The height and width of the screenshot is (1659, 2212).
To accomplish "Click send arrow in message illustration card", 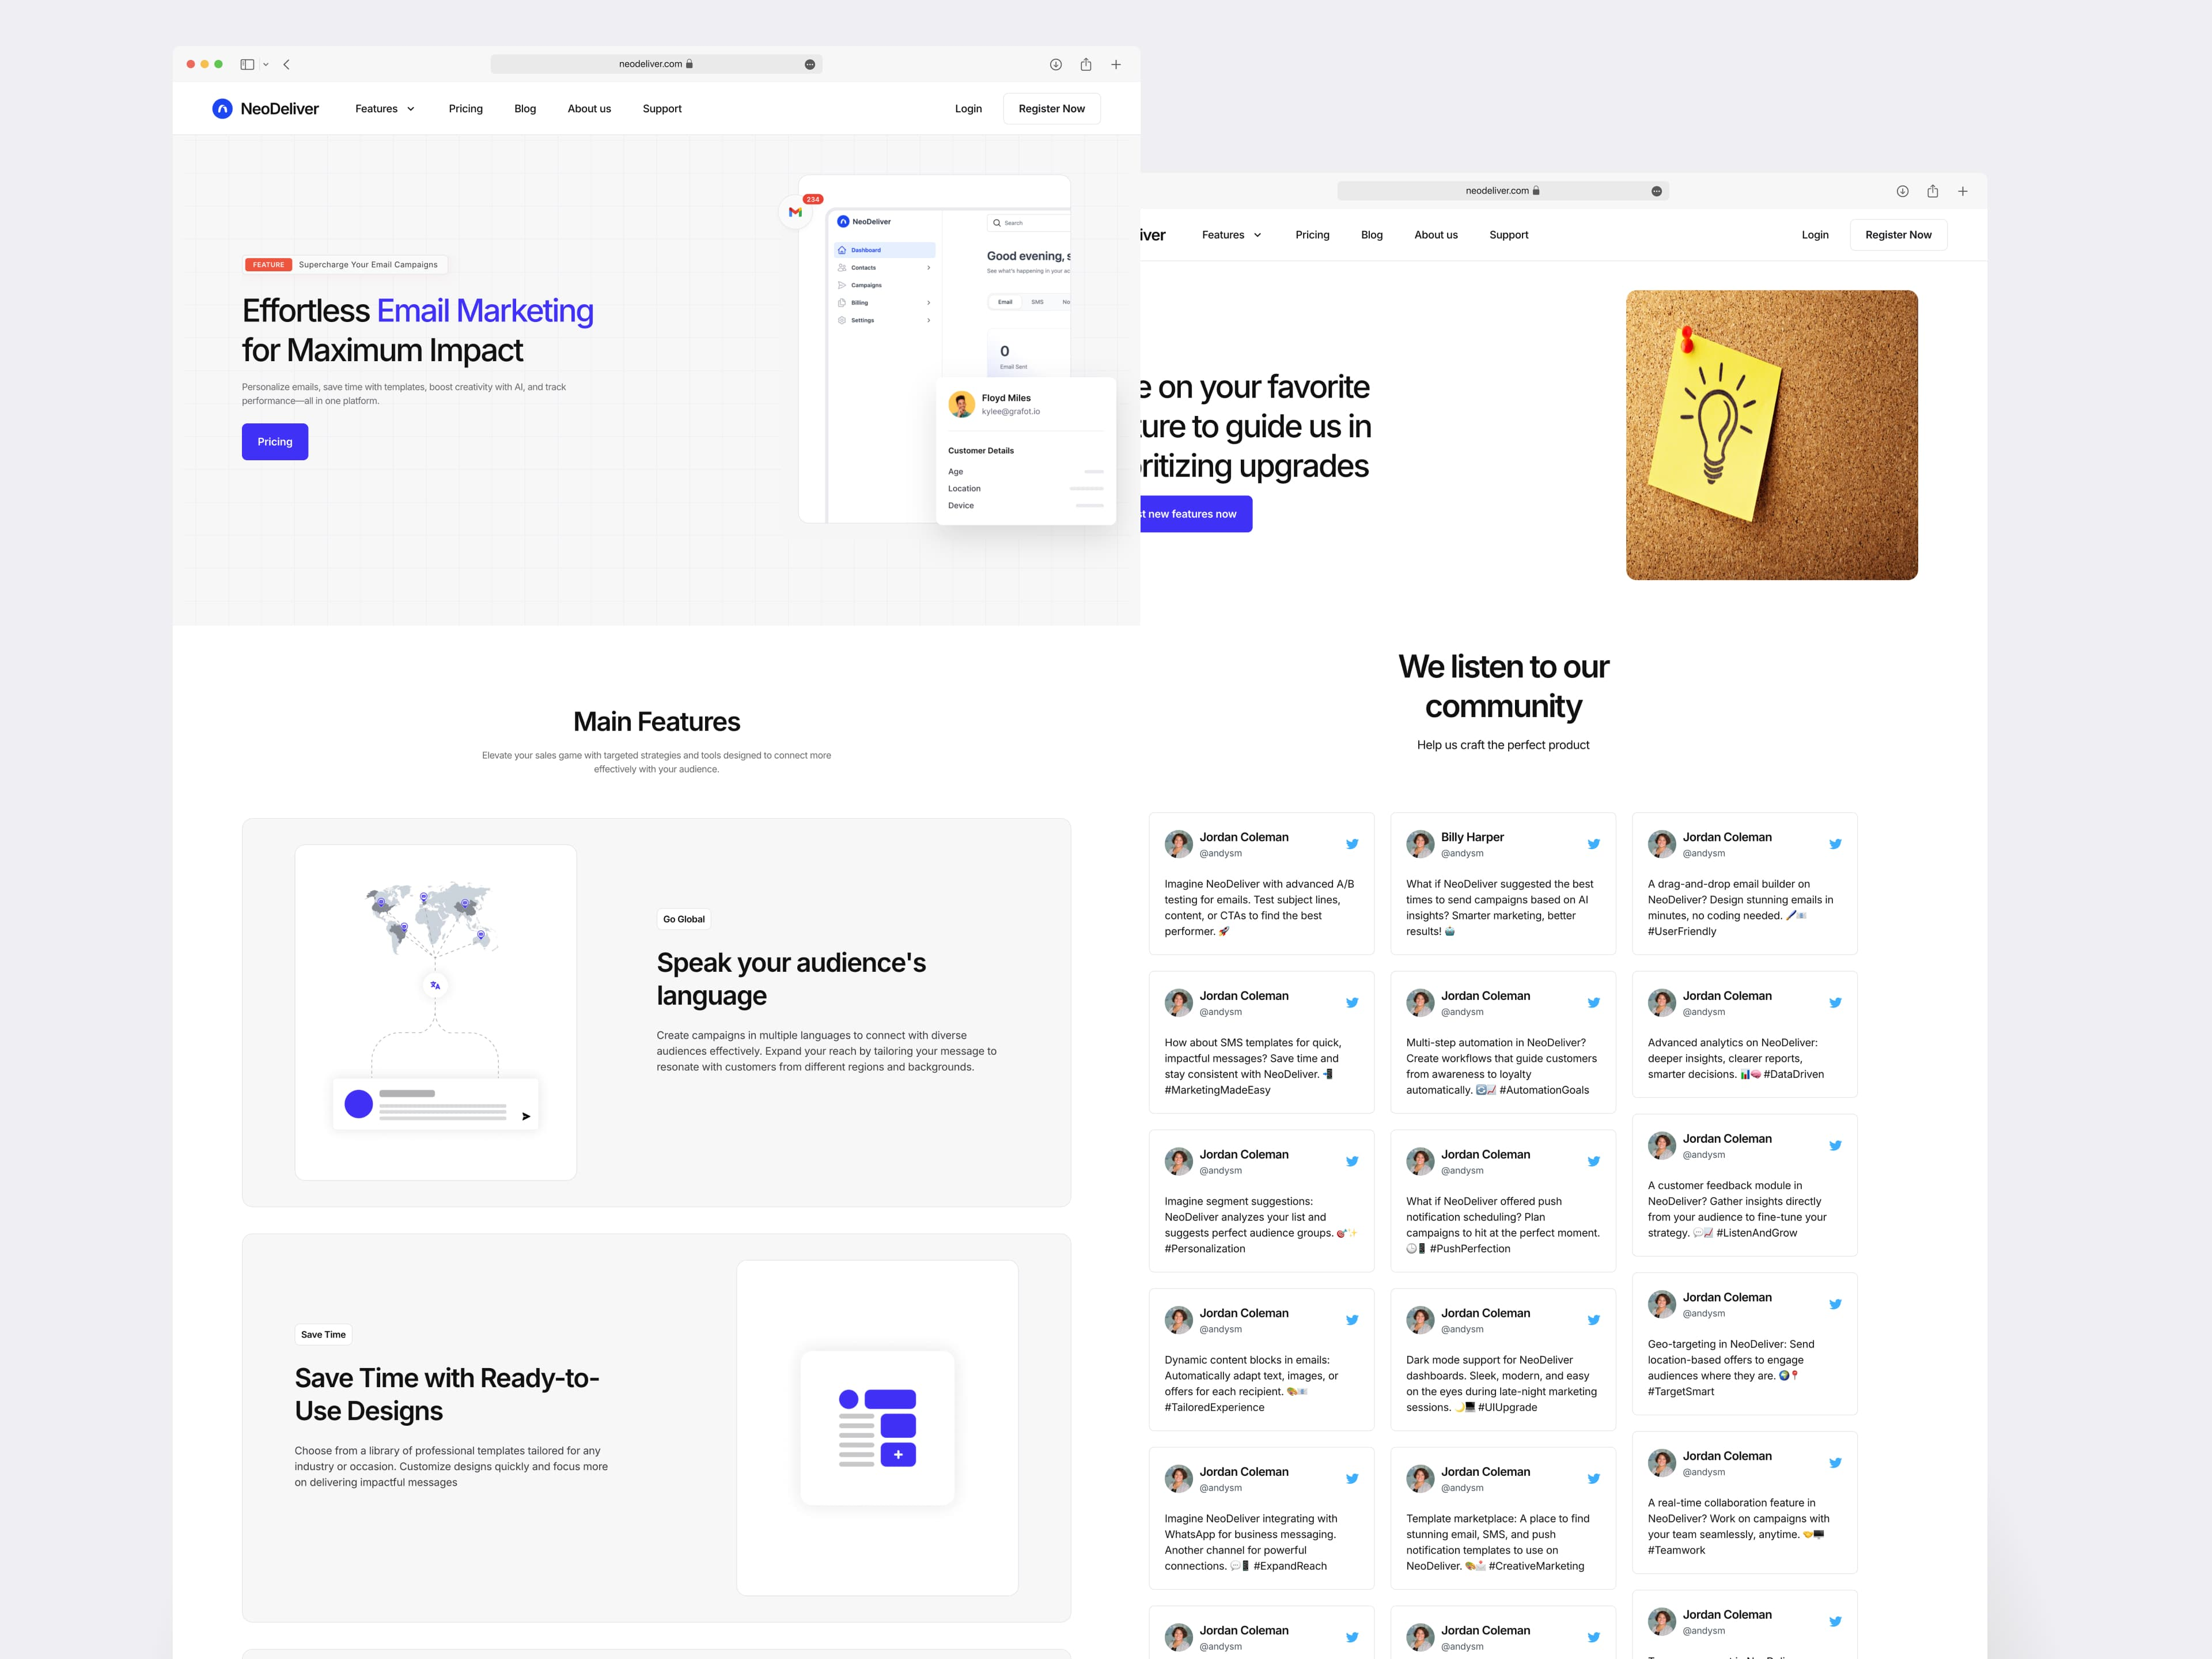I will point(526,1116).
